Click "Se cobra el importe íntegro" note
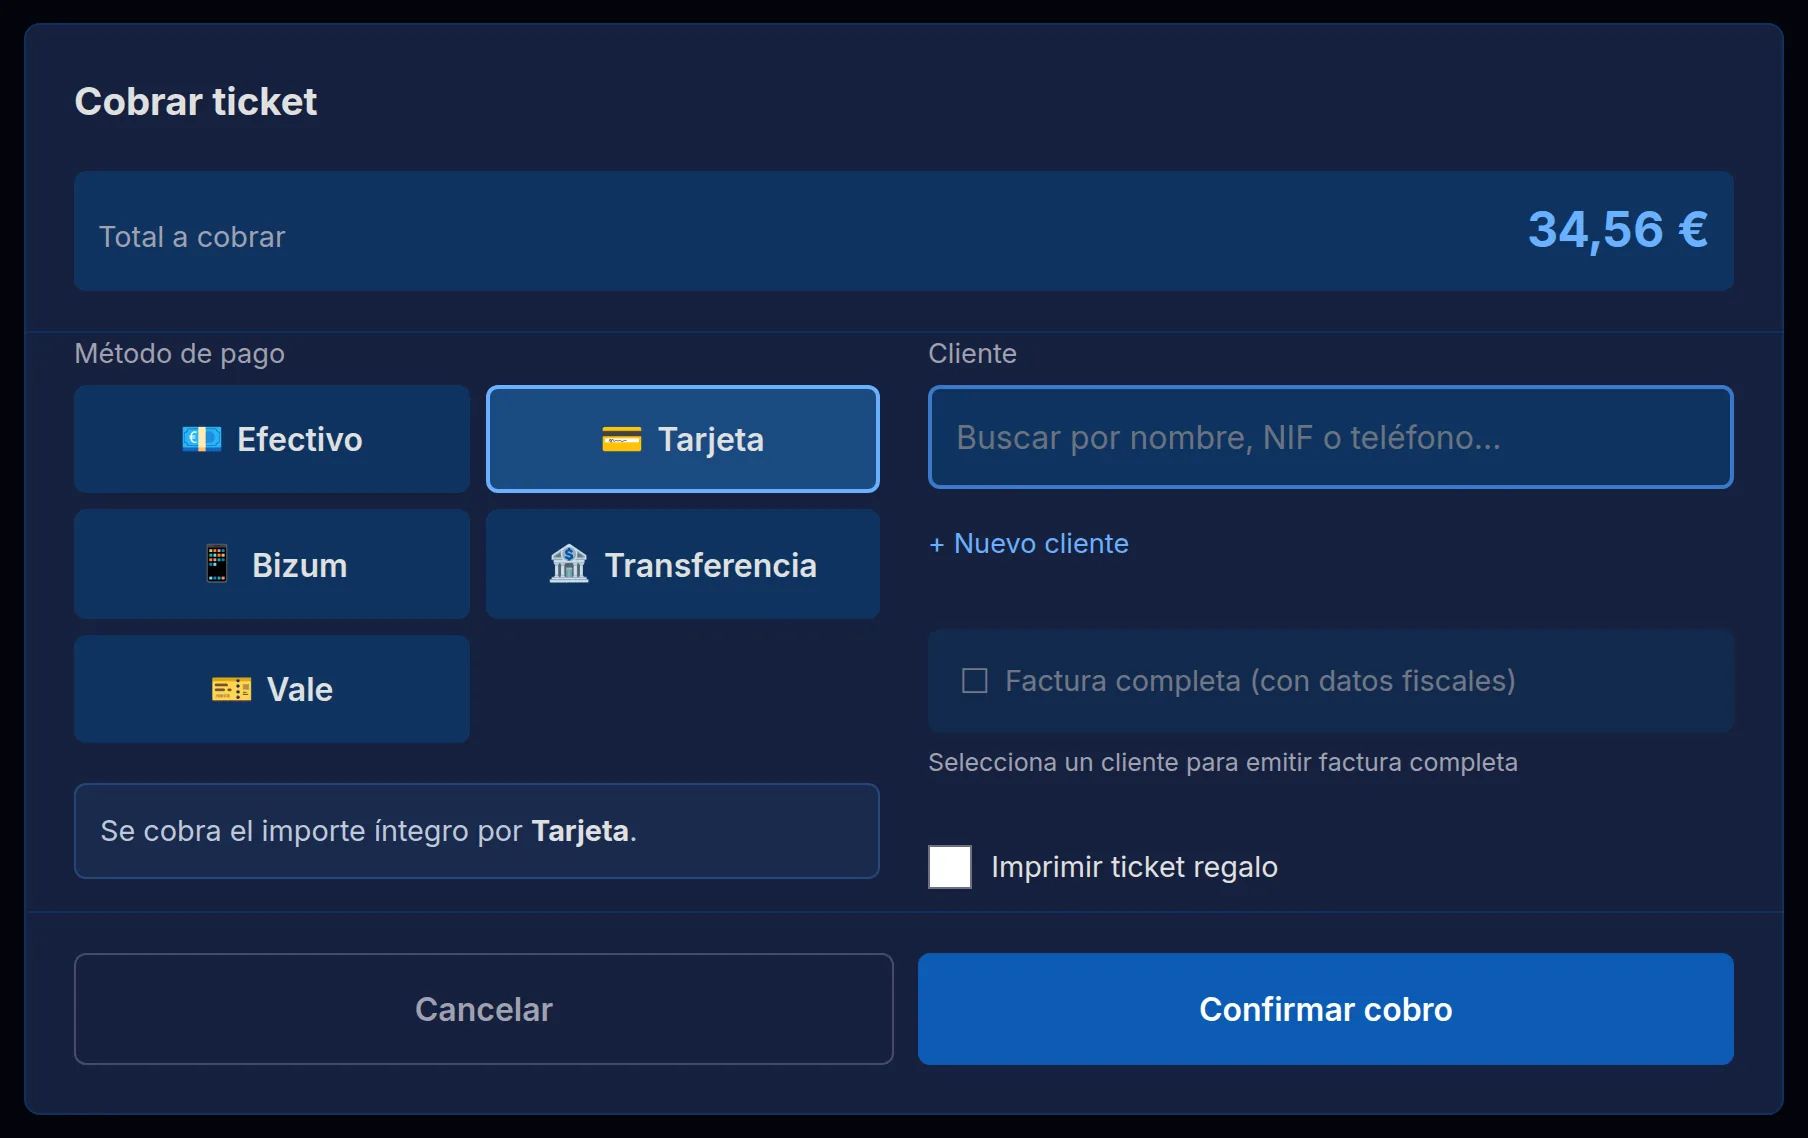Viewport: 1808px width, 1138px height. [477, 831]
